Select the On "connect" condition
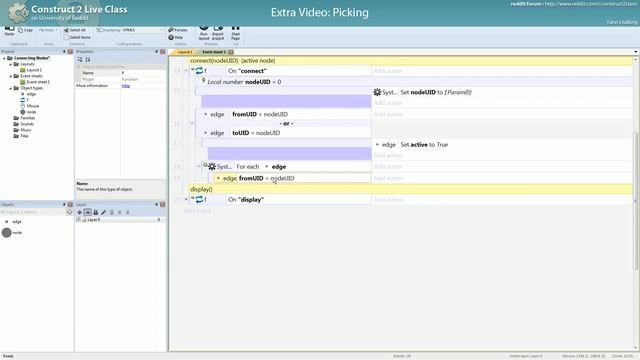 (x=298, y=71)
